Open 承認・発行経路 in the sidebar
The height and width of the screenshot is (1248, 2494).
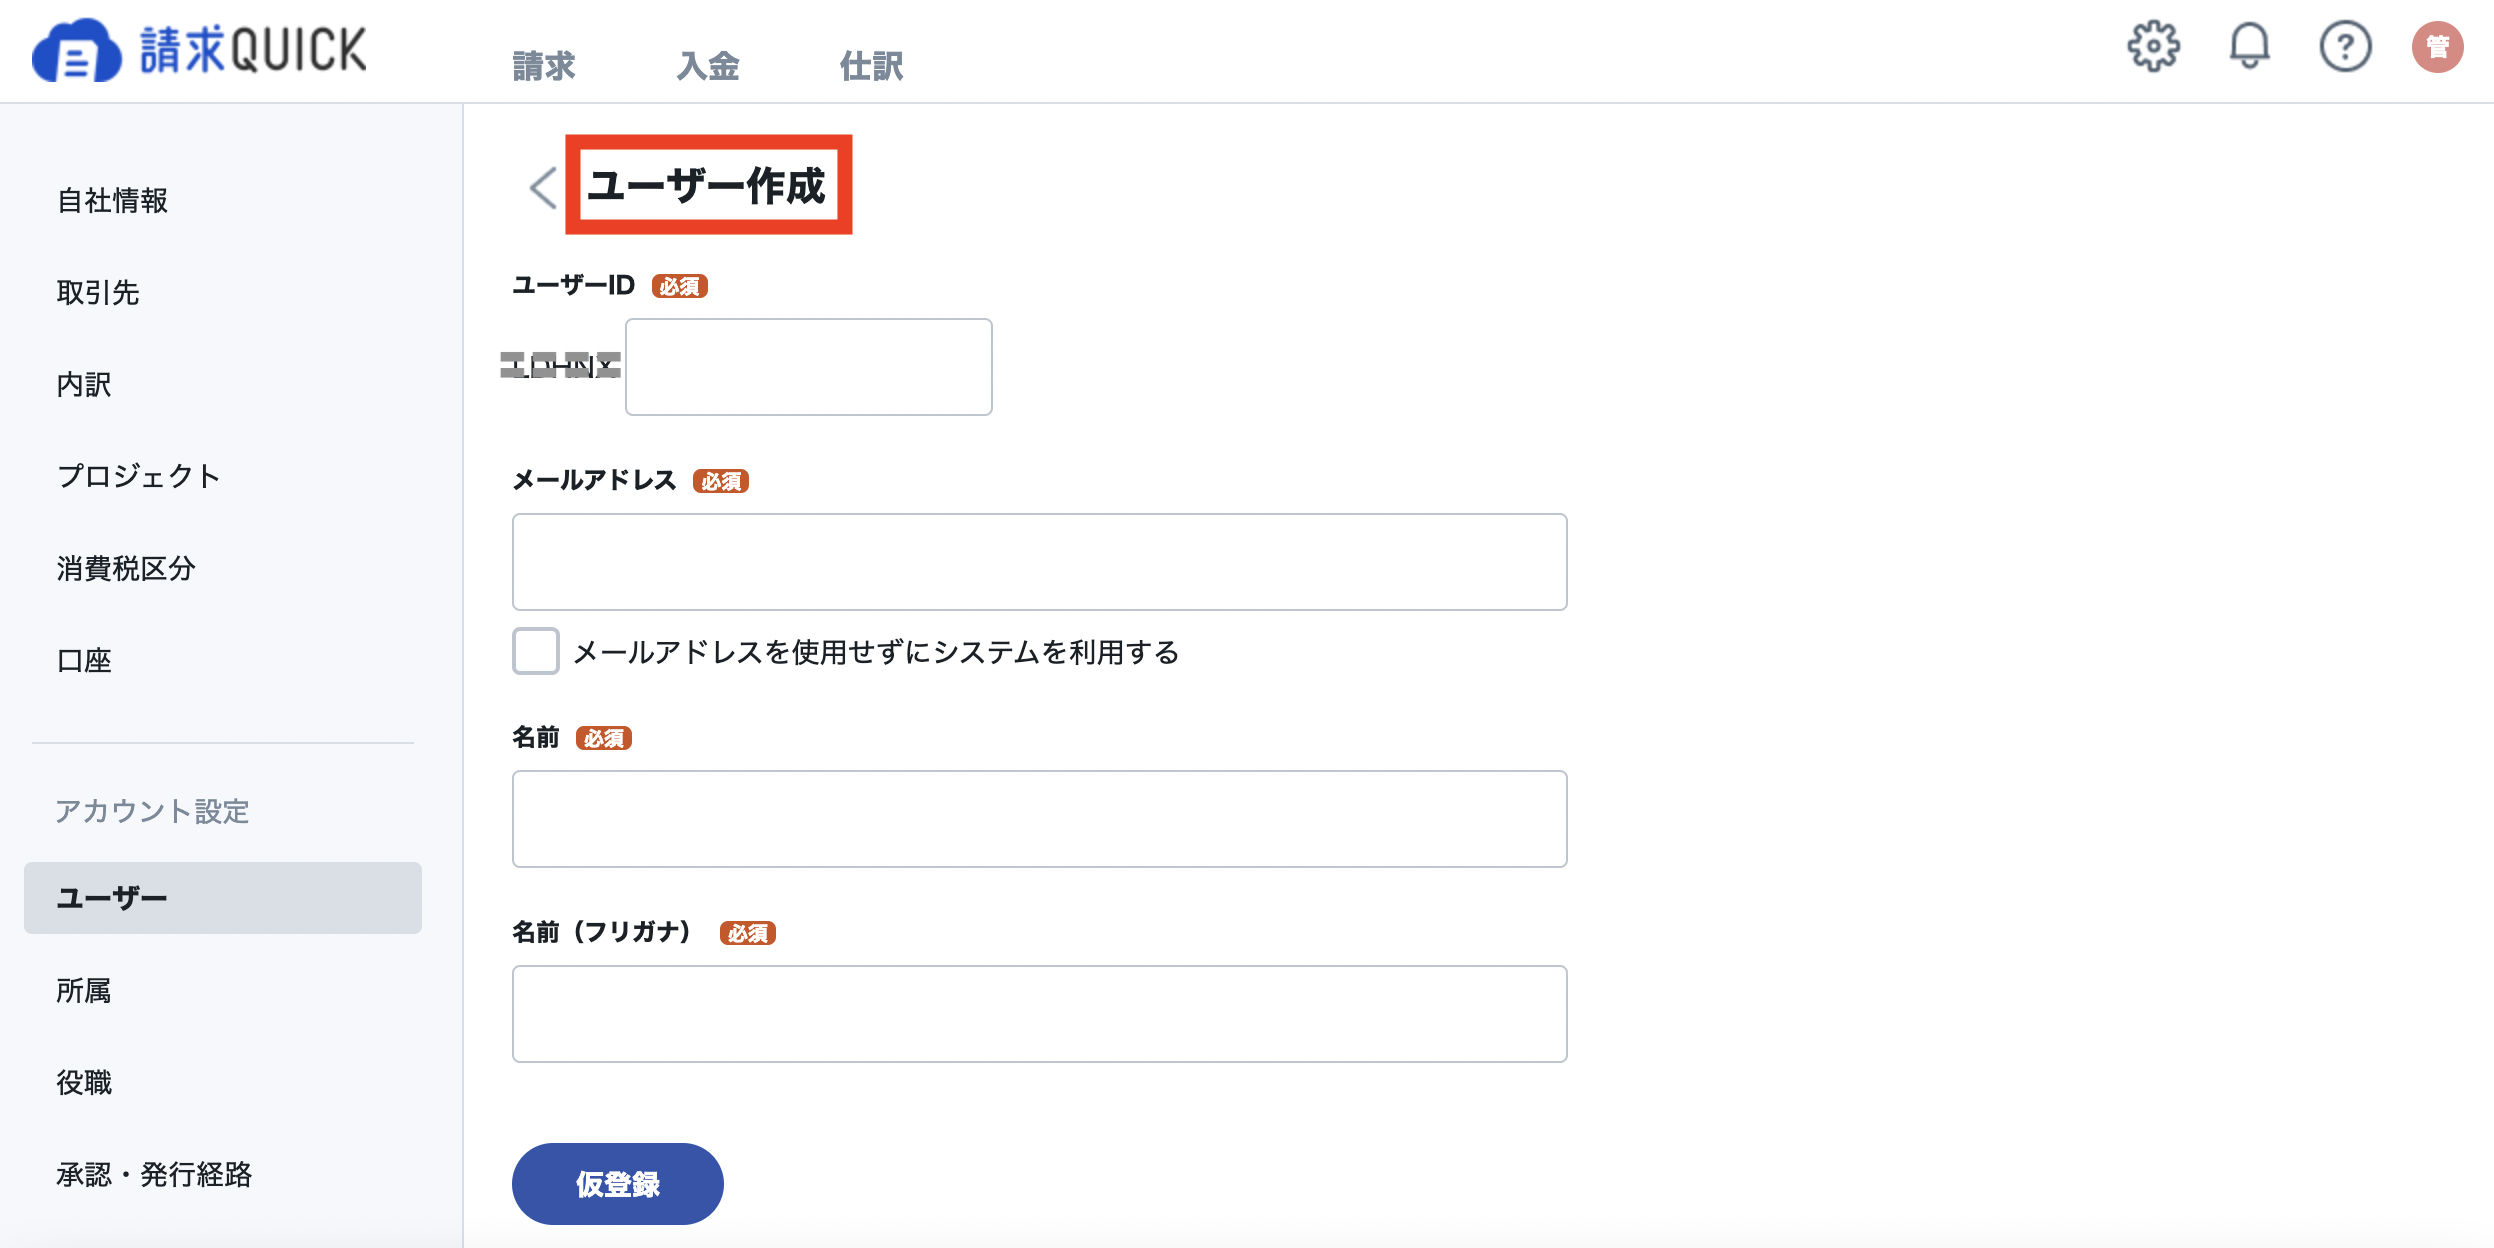tap(154, 1174)
